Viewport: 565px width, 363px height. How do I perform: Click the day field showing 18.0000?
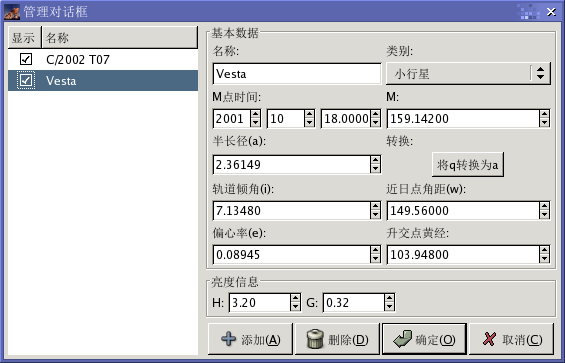[346, 119]
